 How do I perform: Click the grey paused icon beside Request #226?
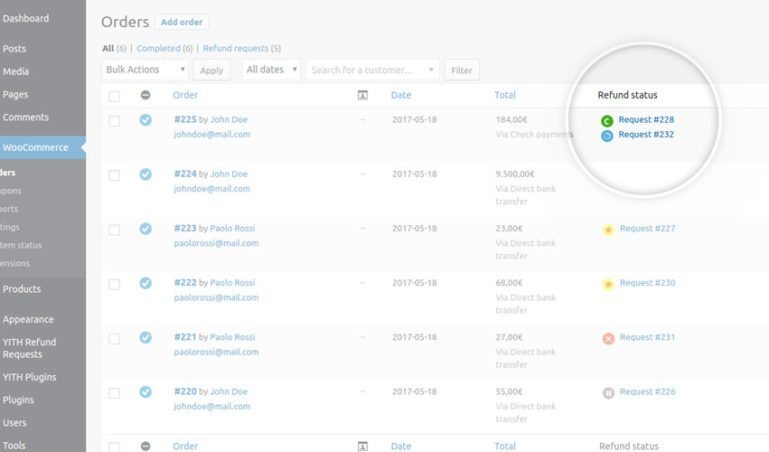(608, 393)
